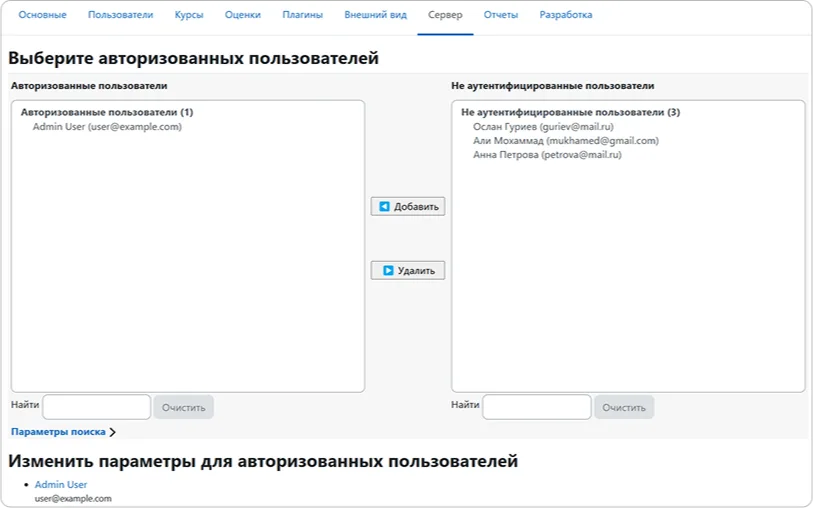Image resolution: width=813 pixels, height=508 pixels.
Task: Open the Admin User link at the bottom
Action: (61, 485)
